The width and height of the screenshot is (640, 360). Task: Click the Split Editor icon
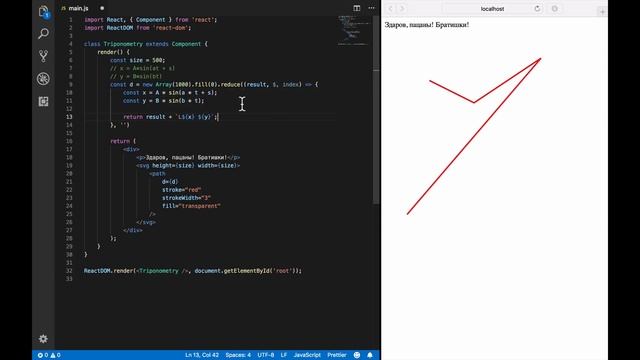pos(357,8)
